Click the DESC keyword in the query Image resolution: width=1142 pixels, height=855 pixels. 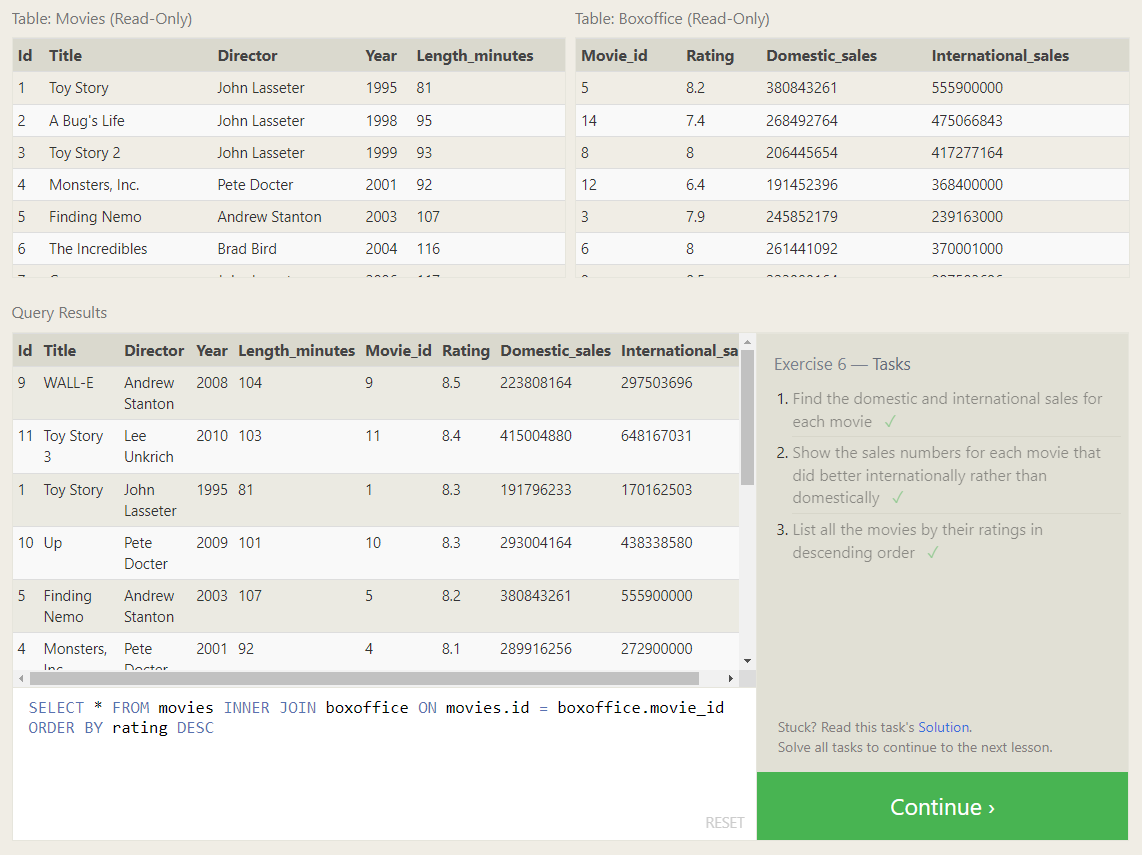click(195, 728)
